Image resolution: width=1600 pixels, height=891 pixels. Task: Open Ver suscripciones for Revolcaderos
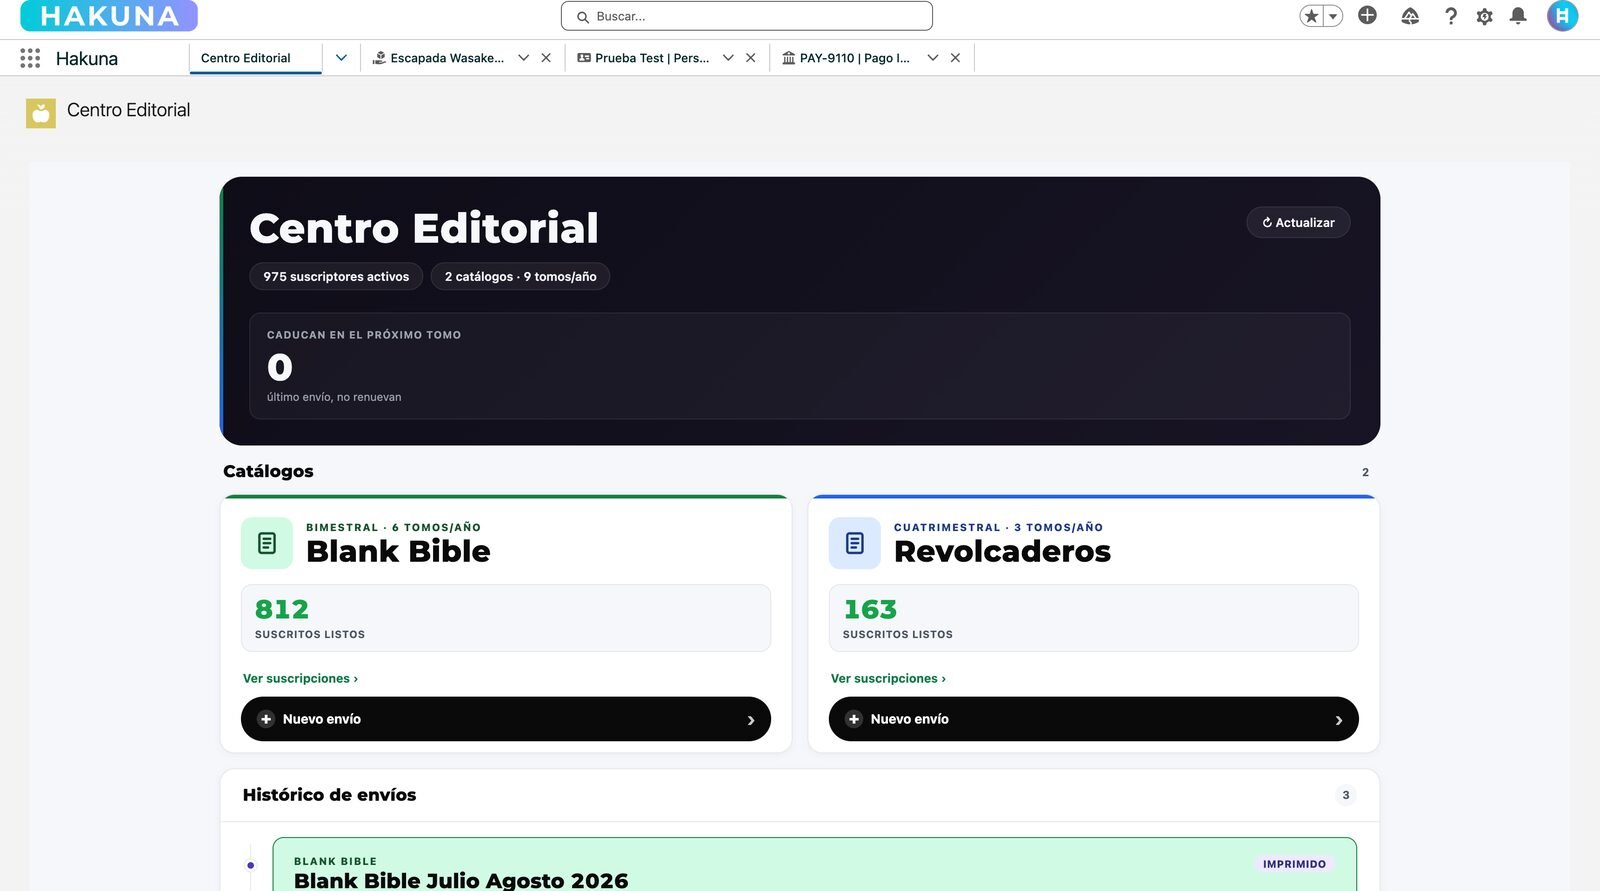[x=888, y=678]
